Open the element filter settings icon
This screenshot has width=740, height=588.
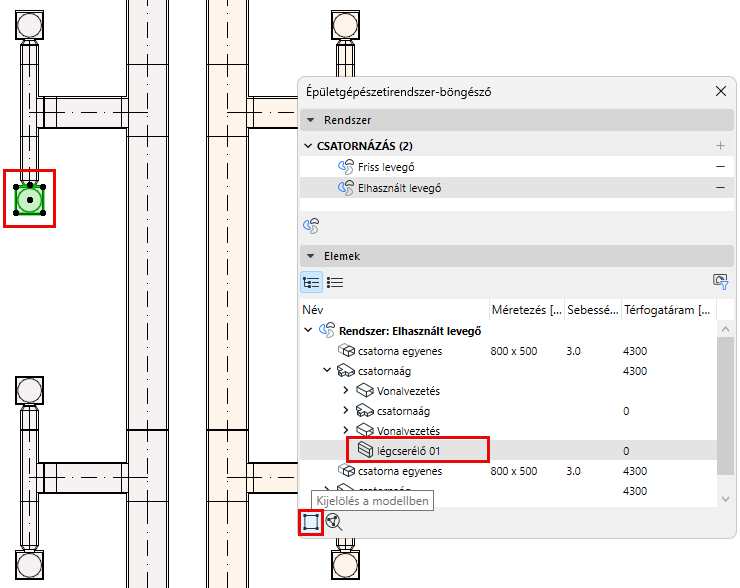(x=720, y=282)
